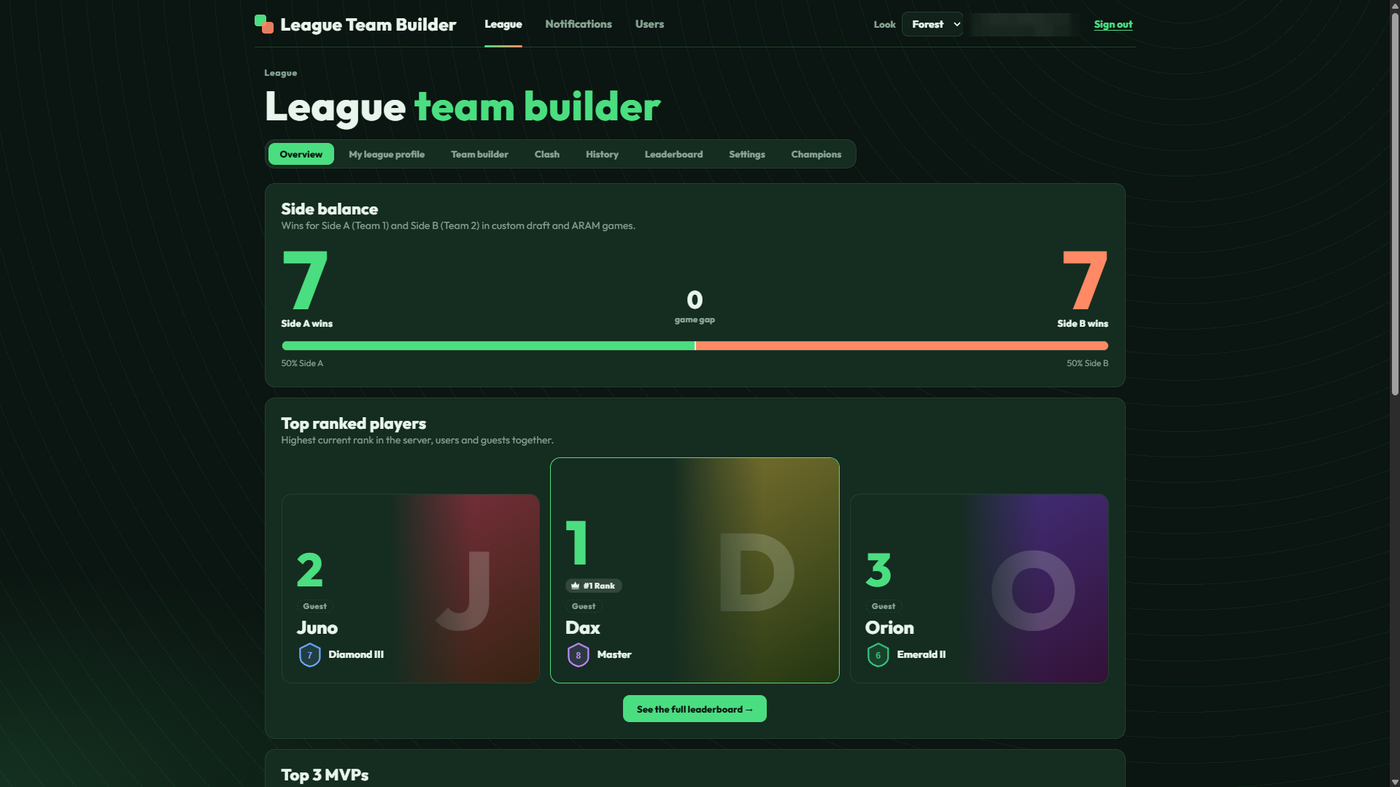Image resolution: width=1400 pixels, height=787 pixels.
Task: Click the Top ranked players heading
Action: 354,423
